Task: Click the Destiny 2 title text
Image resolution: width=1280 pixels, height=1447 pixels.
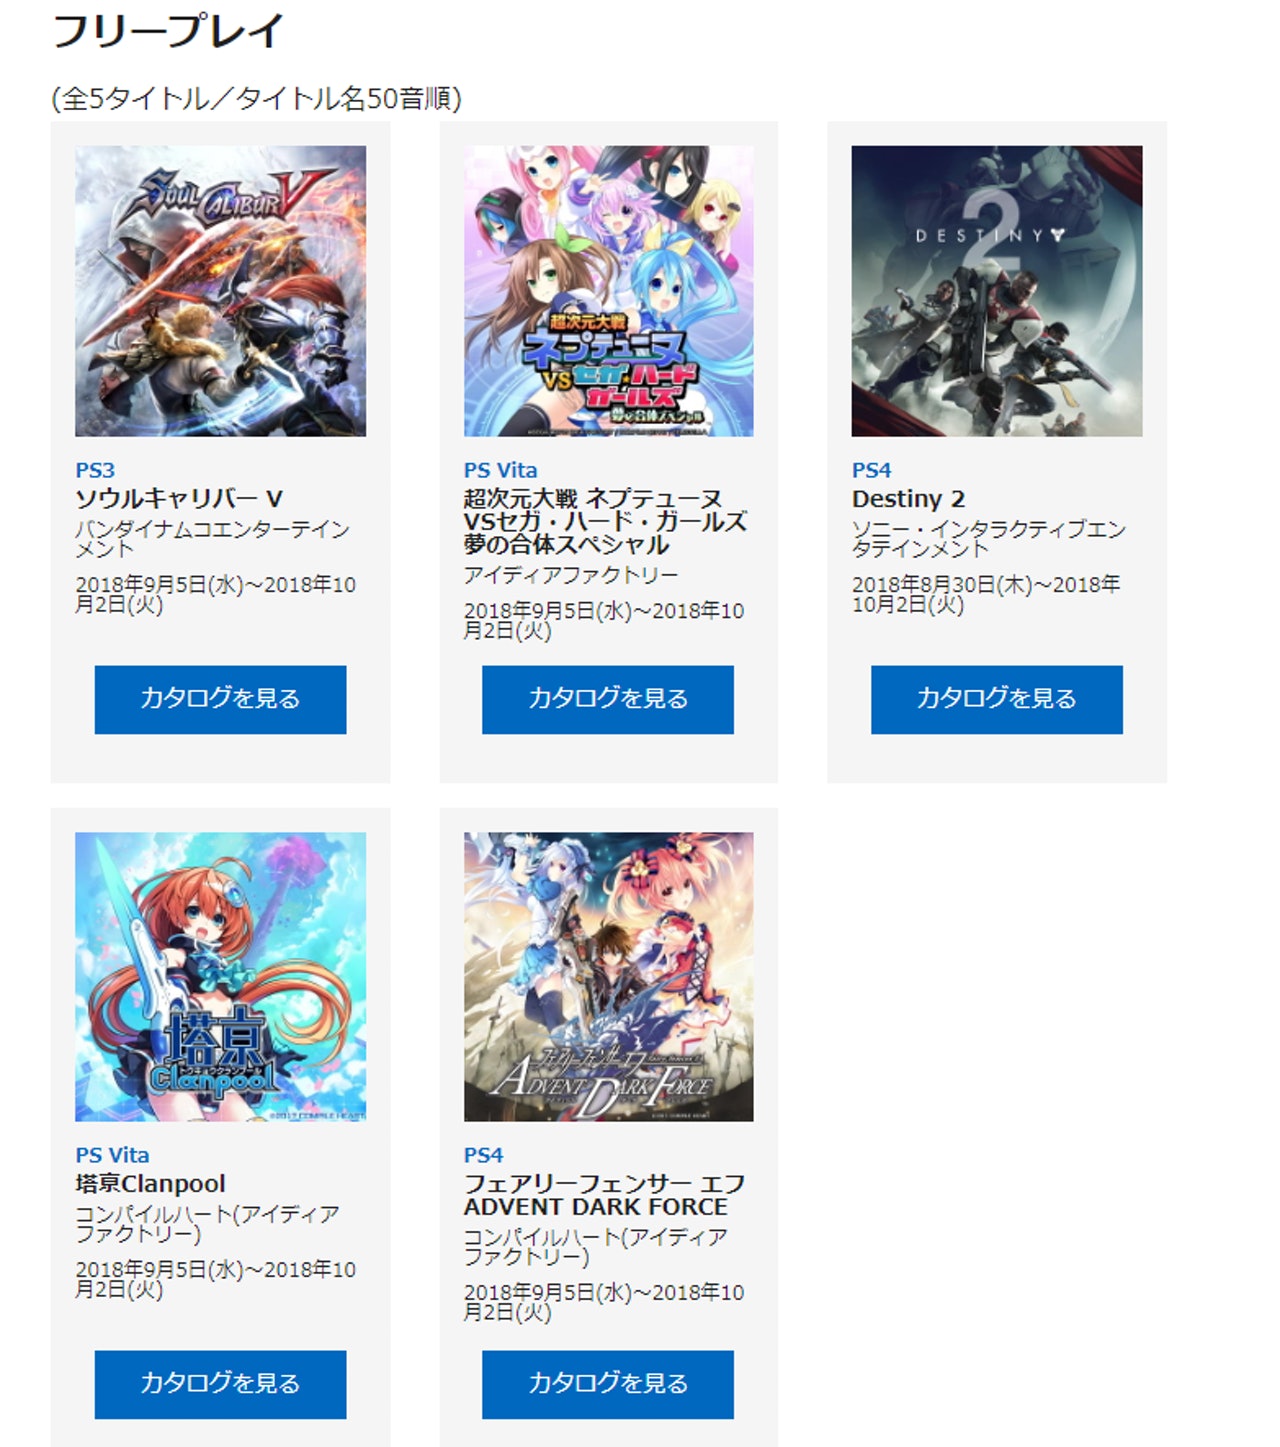Action: point(908,498)
